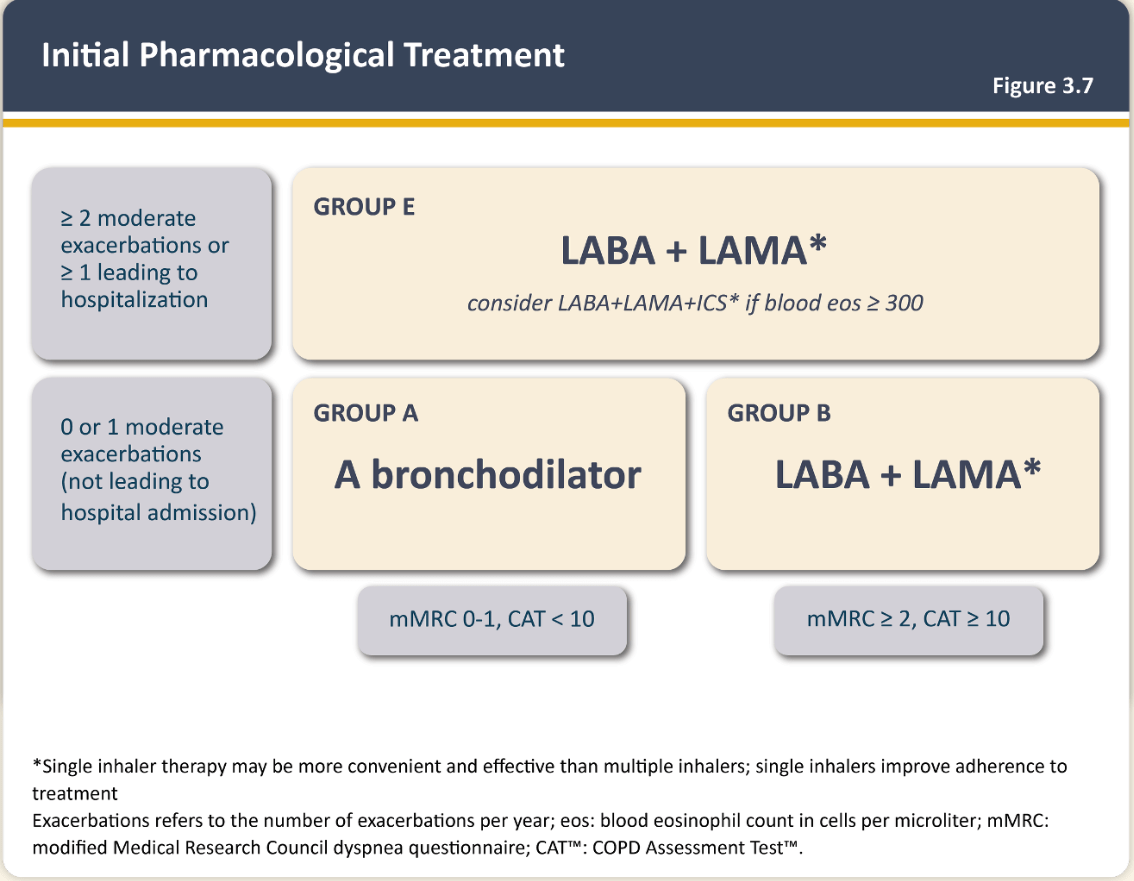Click the 'GROUP B' heading

click(x=779, y=413)
